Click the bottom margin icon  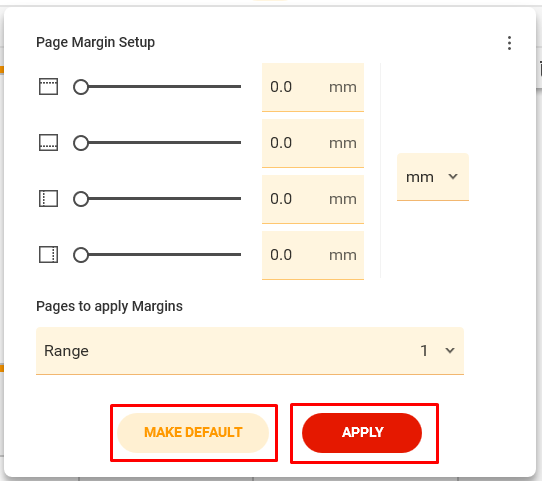coord(48,143)
